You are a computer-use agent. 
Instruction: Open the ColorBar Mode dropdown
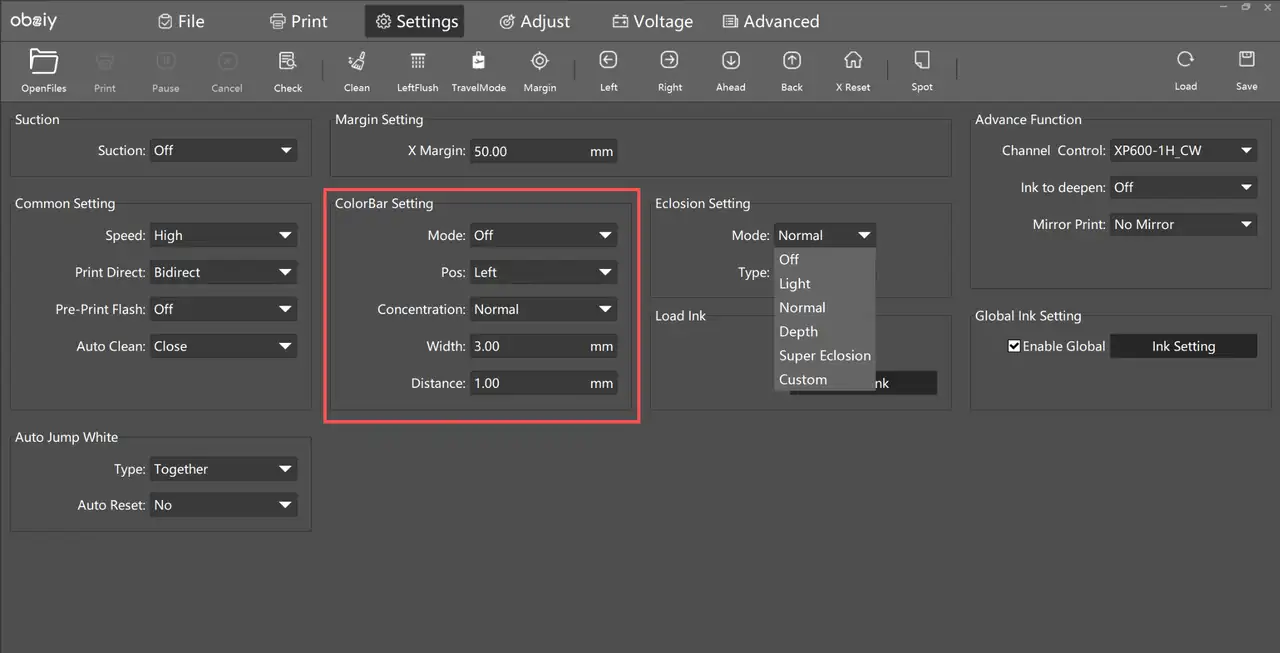pos(543,236)
